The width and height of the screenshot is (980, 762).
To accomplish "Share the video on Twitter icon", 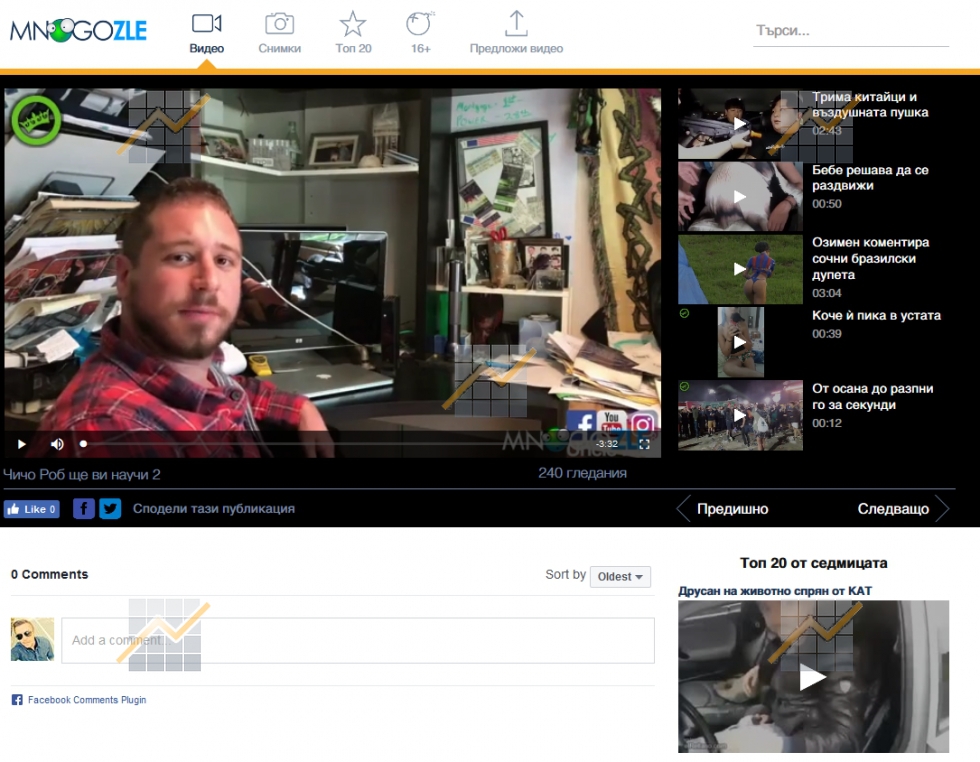I will click(110, 509).
